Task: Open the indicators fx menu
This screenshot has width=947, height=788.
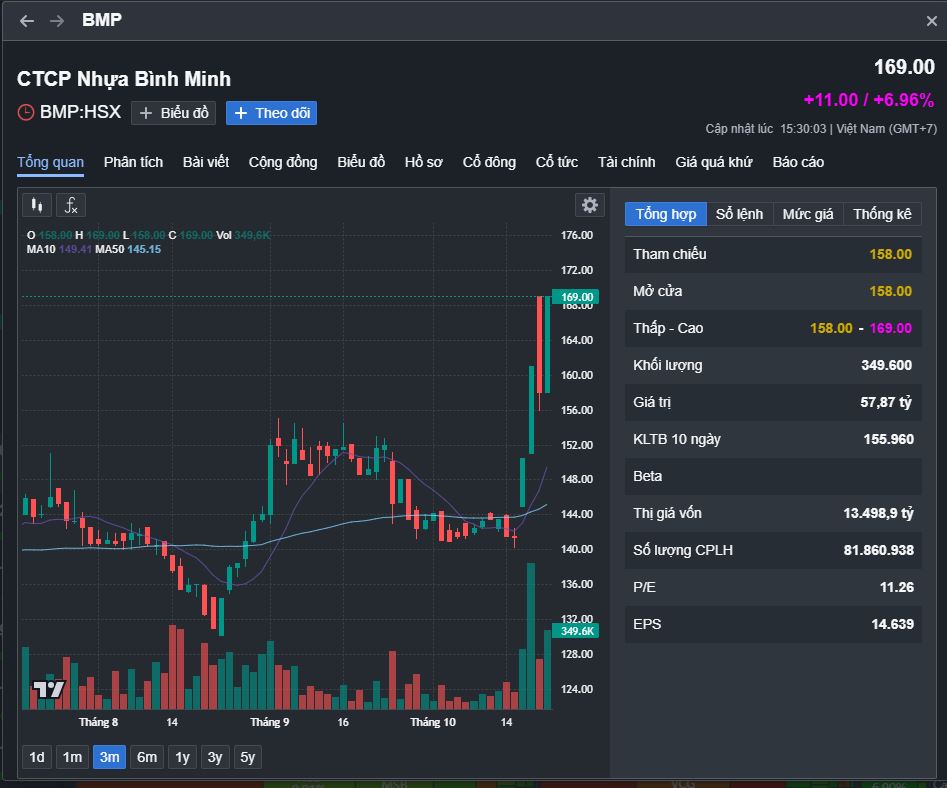Action: click(71, 205)
